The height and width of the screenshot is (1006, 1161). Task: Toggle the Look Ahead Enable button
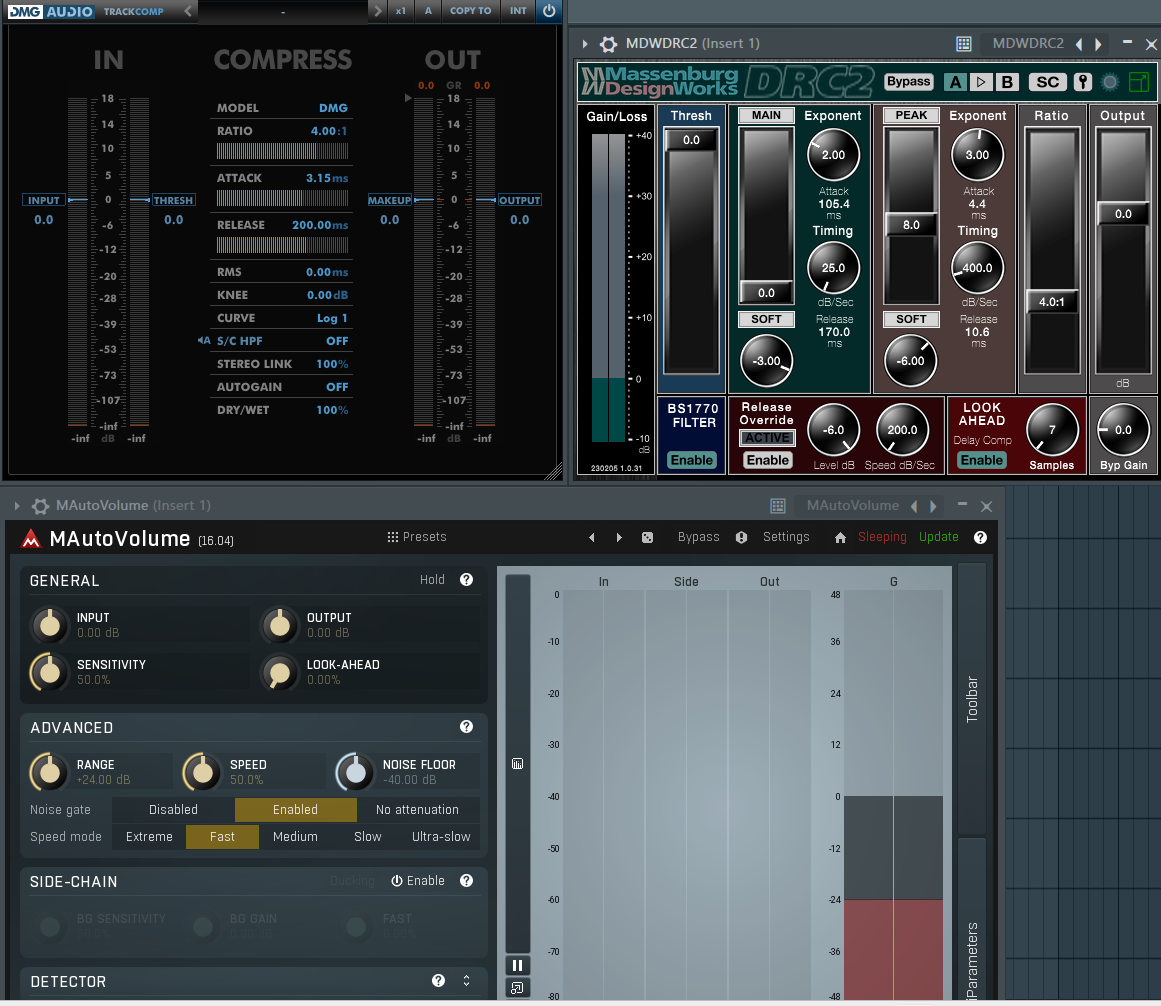[x=982, y=460]
